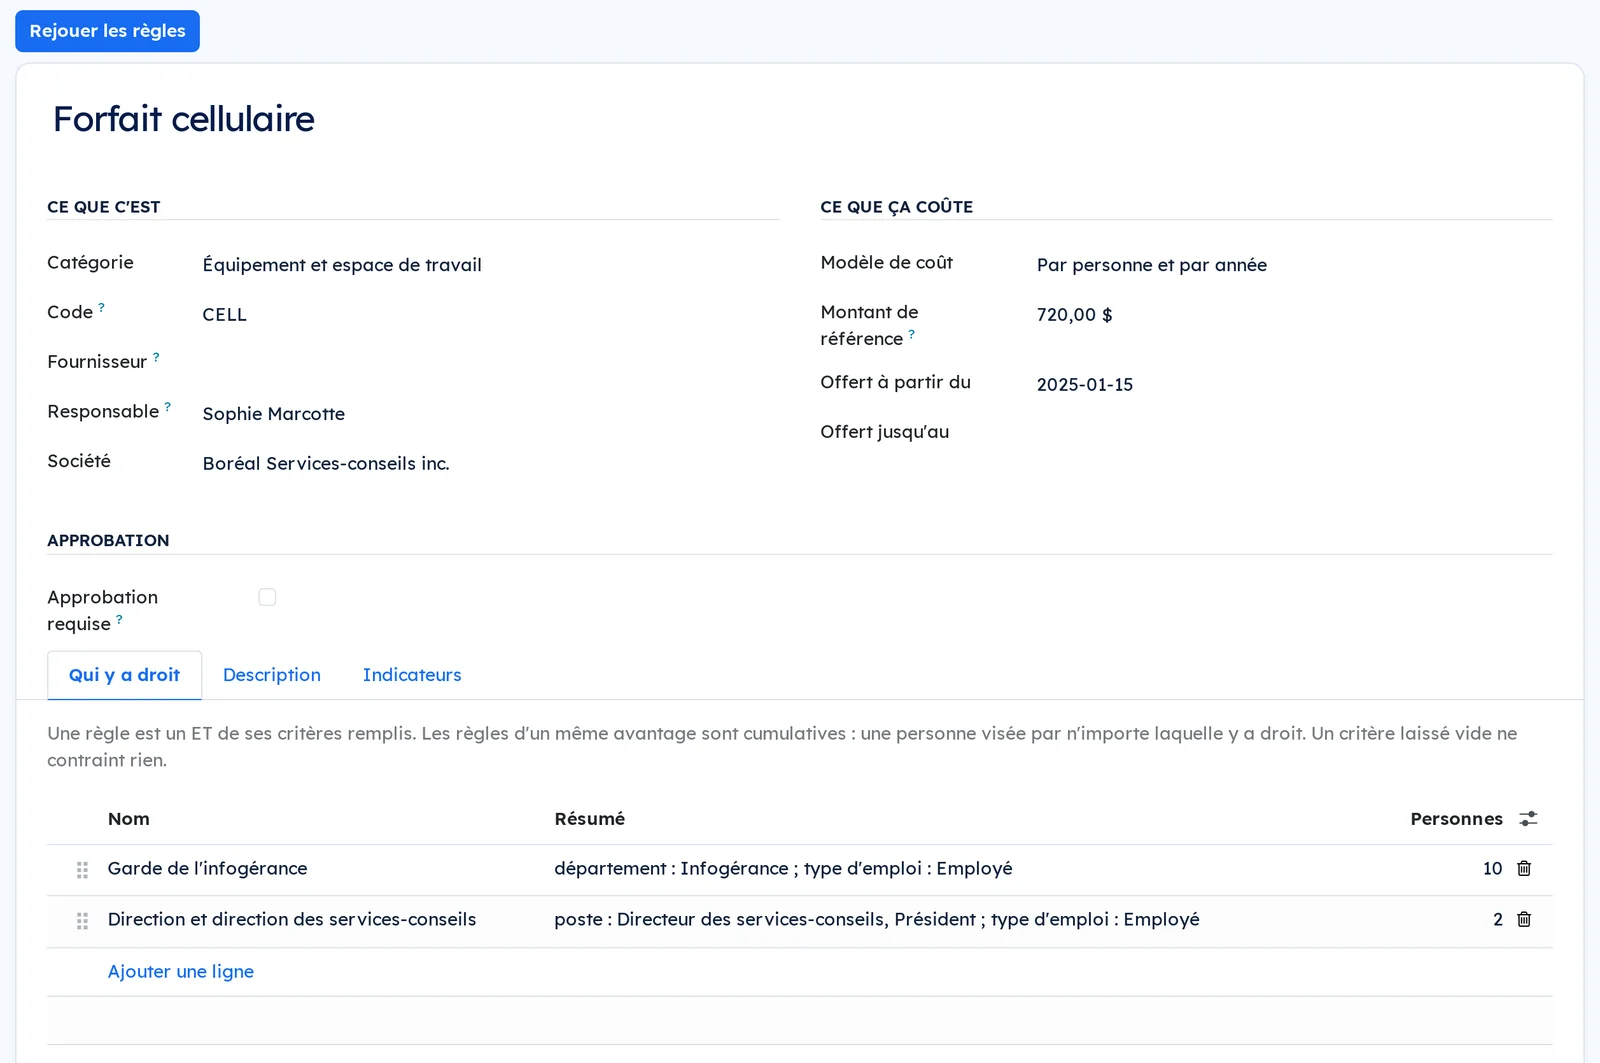Delete the Direction et direction des services-conseils row

click(1524, 920)
